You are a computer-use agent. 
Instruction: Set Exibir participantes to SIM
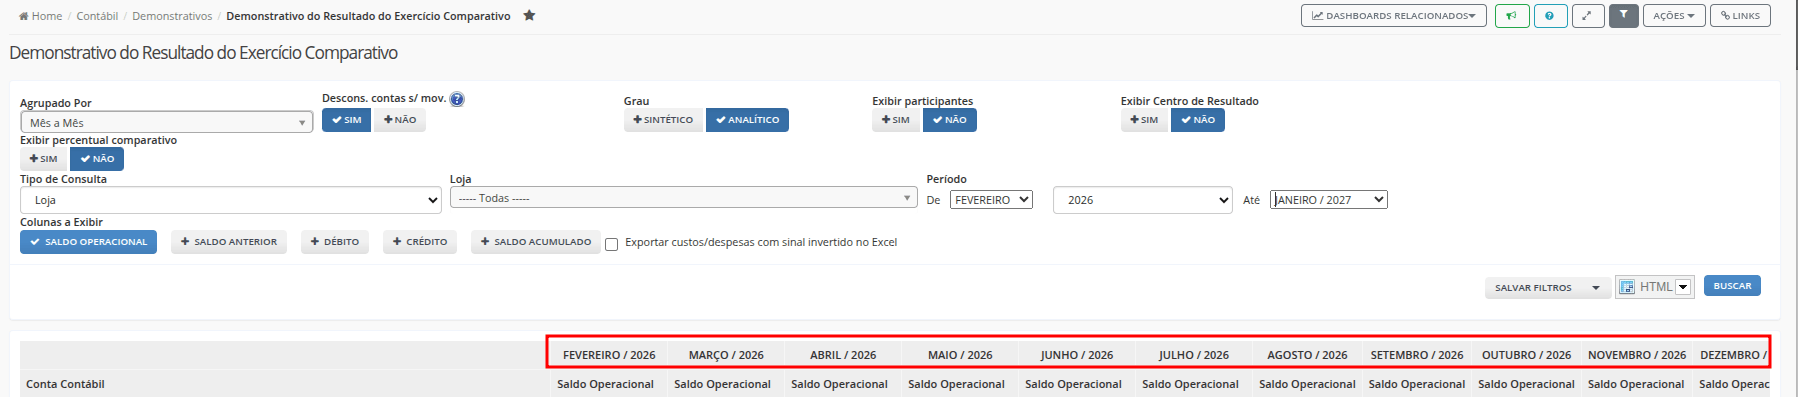(895, 120)
